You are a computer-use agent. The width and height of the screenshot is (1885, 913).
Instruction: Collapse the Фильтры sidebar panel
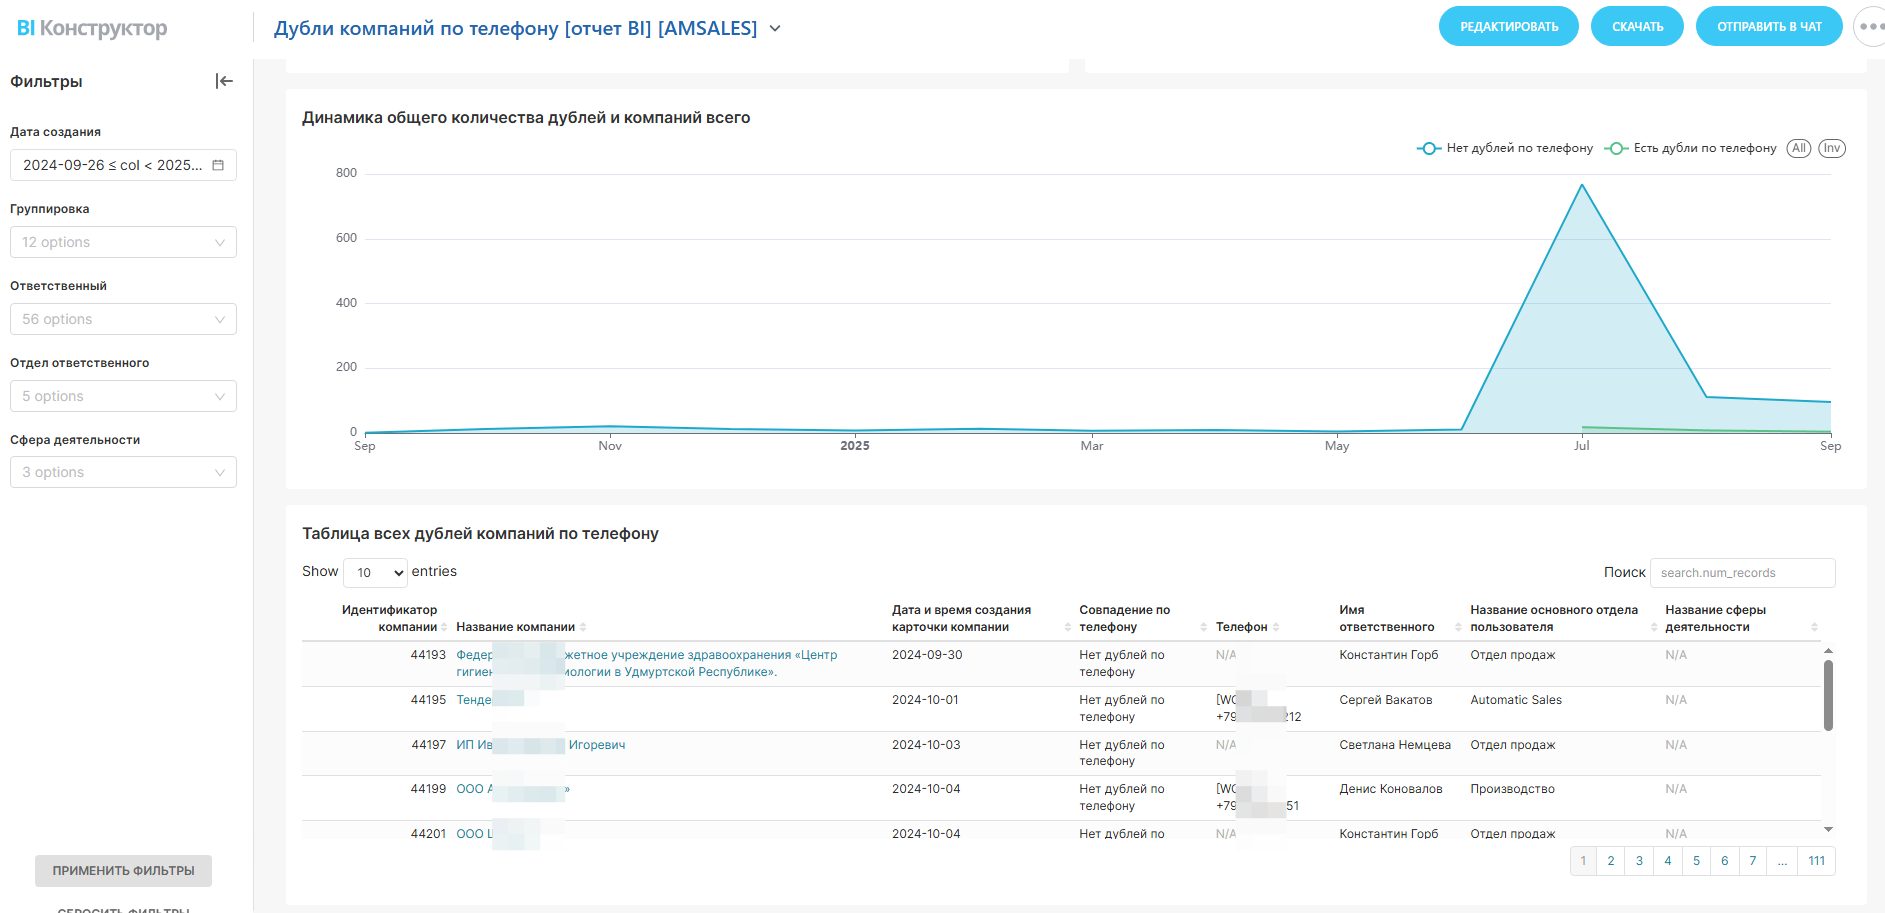point(224,81)
